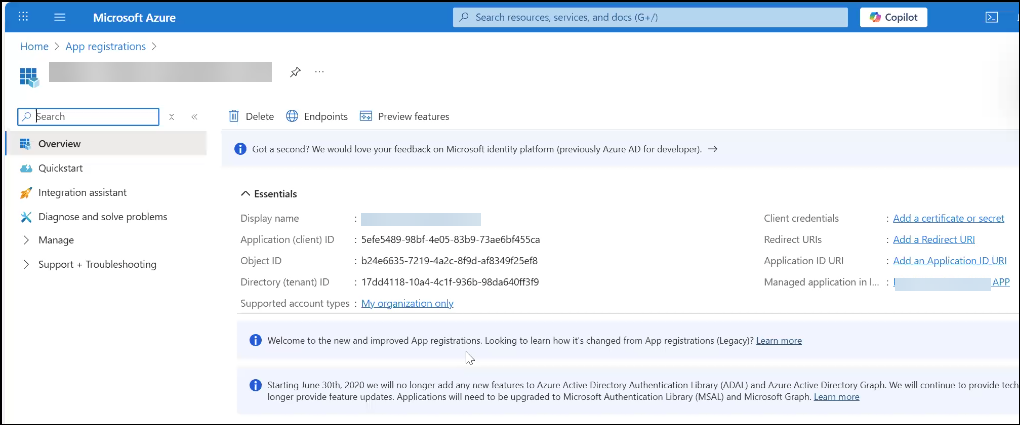Image resolution: width=1020 pixels, height=425 pixels.
Task: Go to Home breadcrumb
Action: 34,46
